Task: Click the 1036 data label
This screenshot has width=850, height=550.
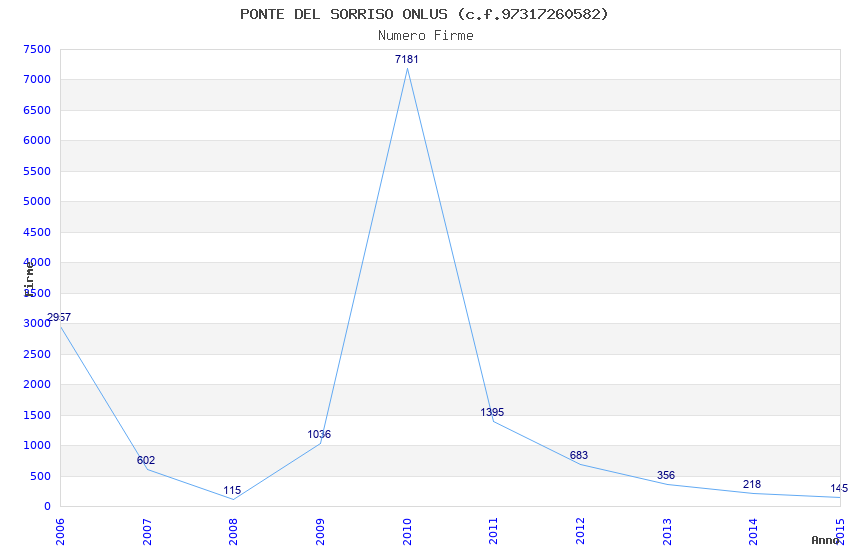Action: coord(319,434)
